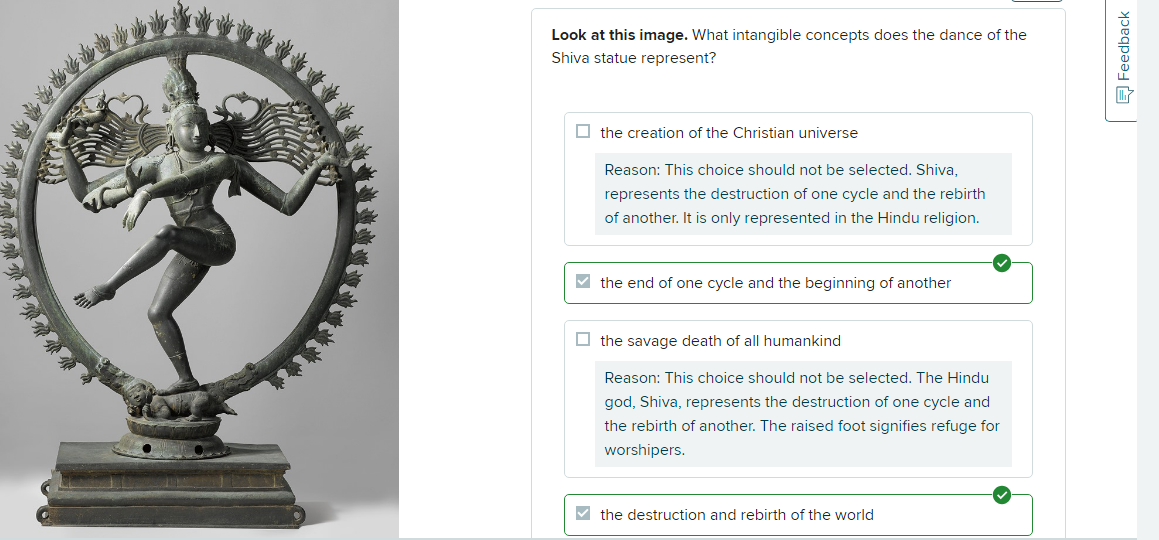The image size is (1159, 540).
Task: Click the Reason box mentioning raised foot refuge
Action: (802, 414)
